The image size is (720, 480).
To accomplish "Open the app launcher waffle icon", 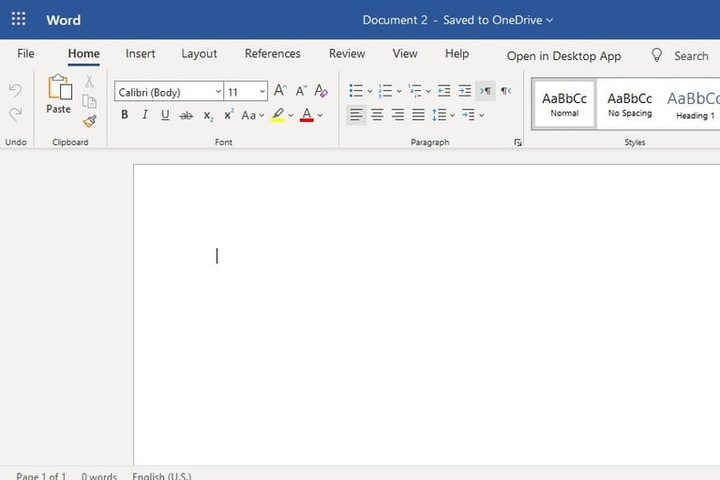I will click(x=19, y=20).
